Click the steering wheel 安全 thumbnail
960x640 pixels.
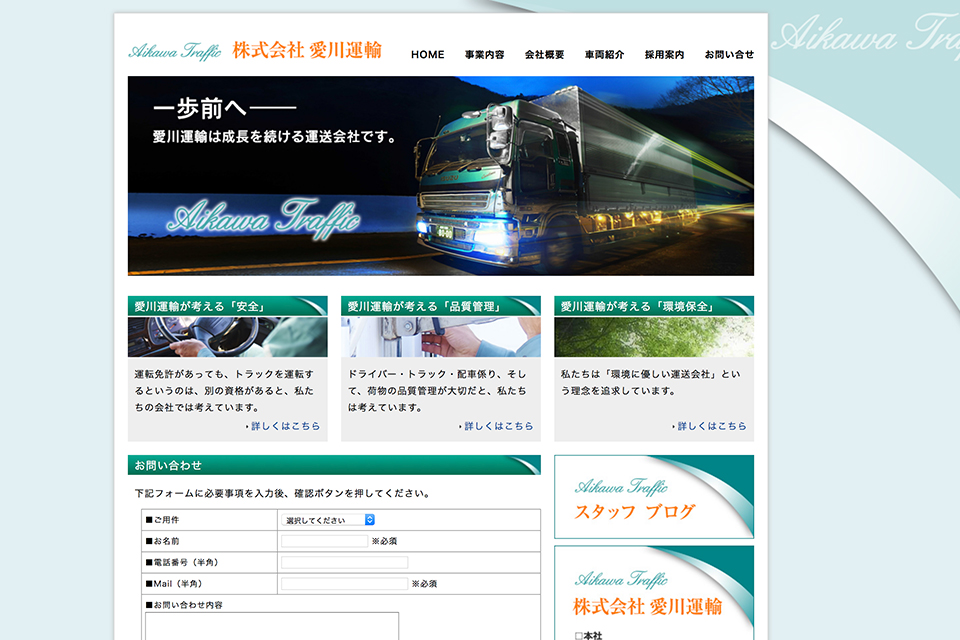click(x=227, y=337)
